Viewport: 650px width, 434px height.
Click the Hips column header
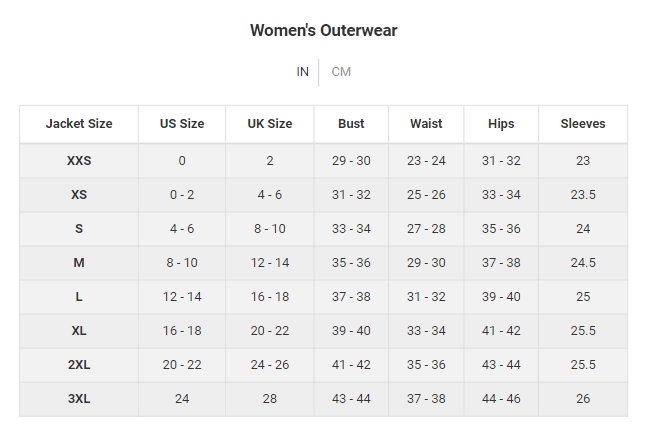(501, 124)
